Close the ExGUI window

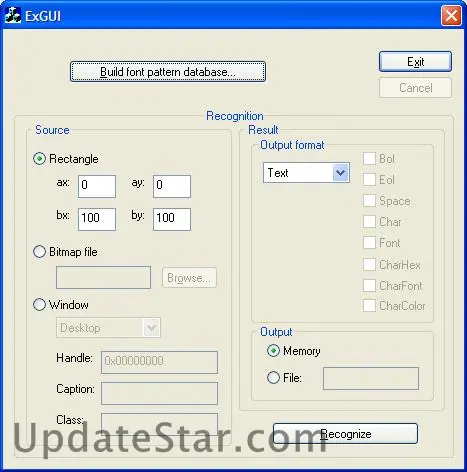tap(451, 16)
